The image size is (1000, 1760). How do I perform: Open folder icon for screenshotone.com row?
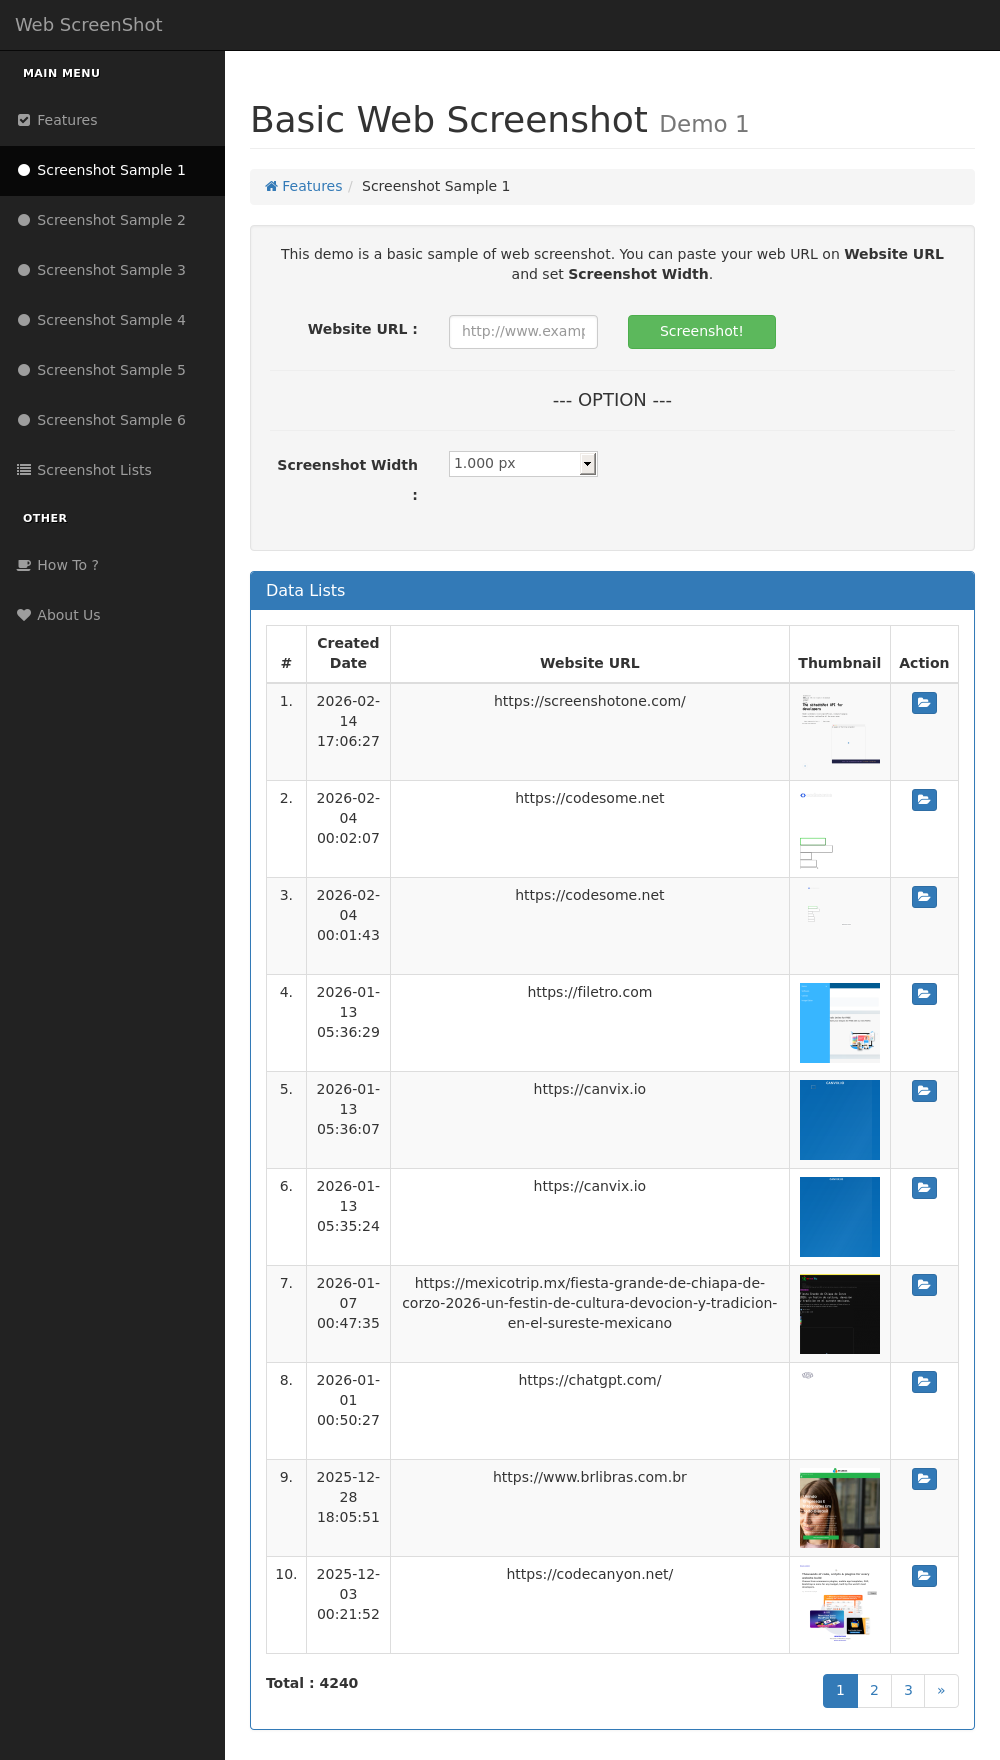[x=924, y=703]
